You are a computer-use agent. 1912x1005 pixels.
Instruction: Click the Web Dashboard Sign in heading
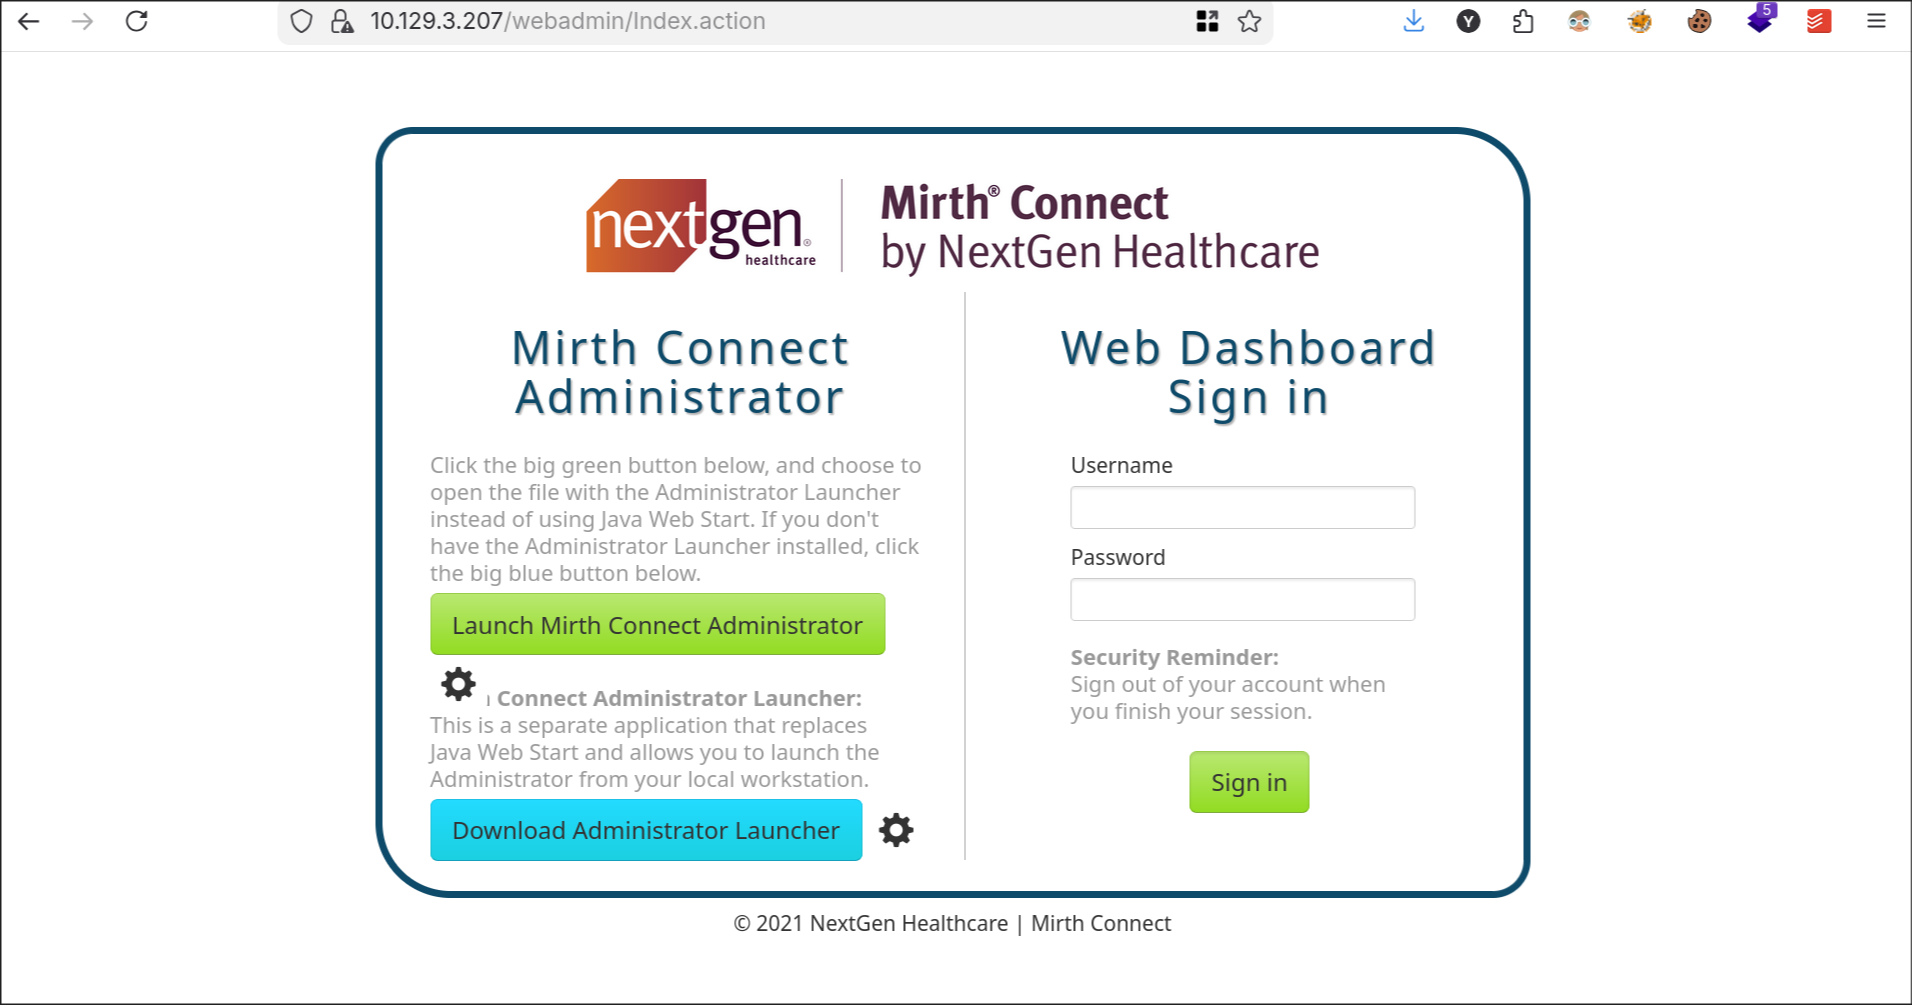click(1248, 373)
